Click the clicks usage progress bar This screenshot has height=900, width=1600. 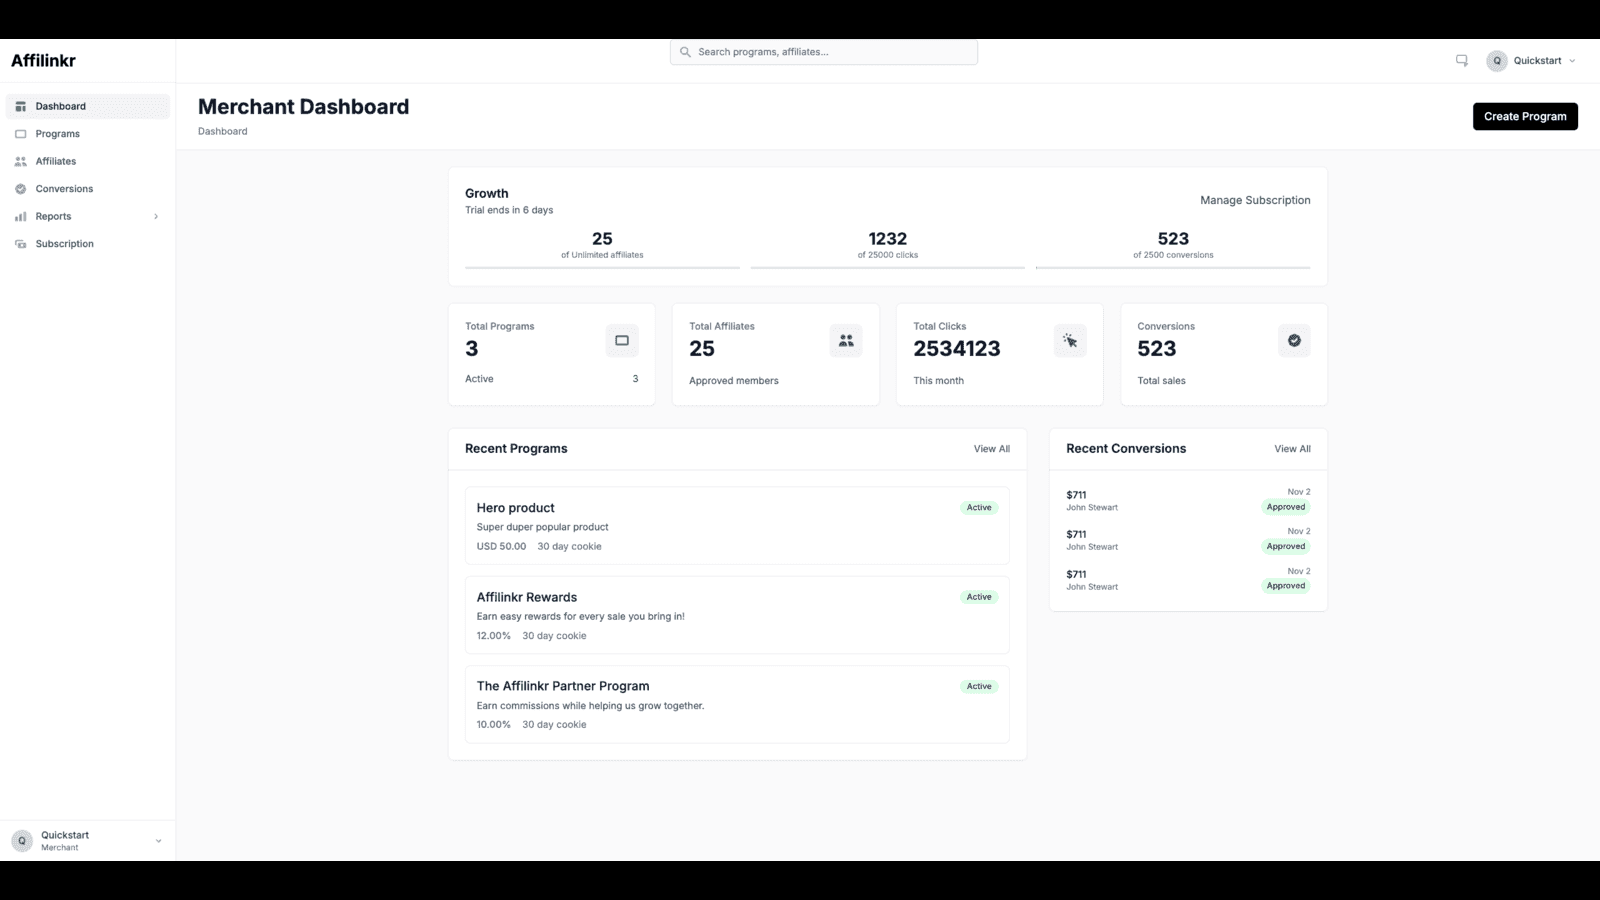tap(888, 267)
